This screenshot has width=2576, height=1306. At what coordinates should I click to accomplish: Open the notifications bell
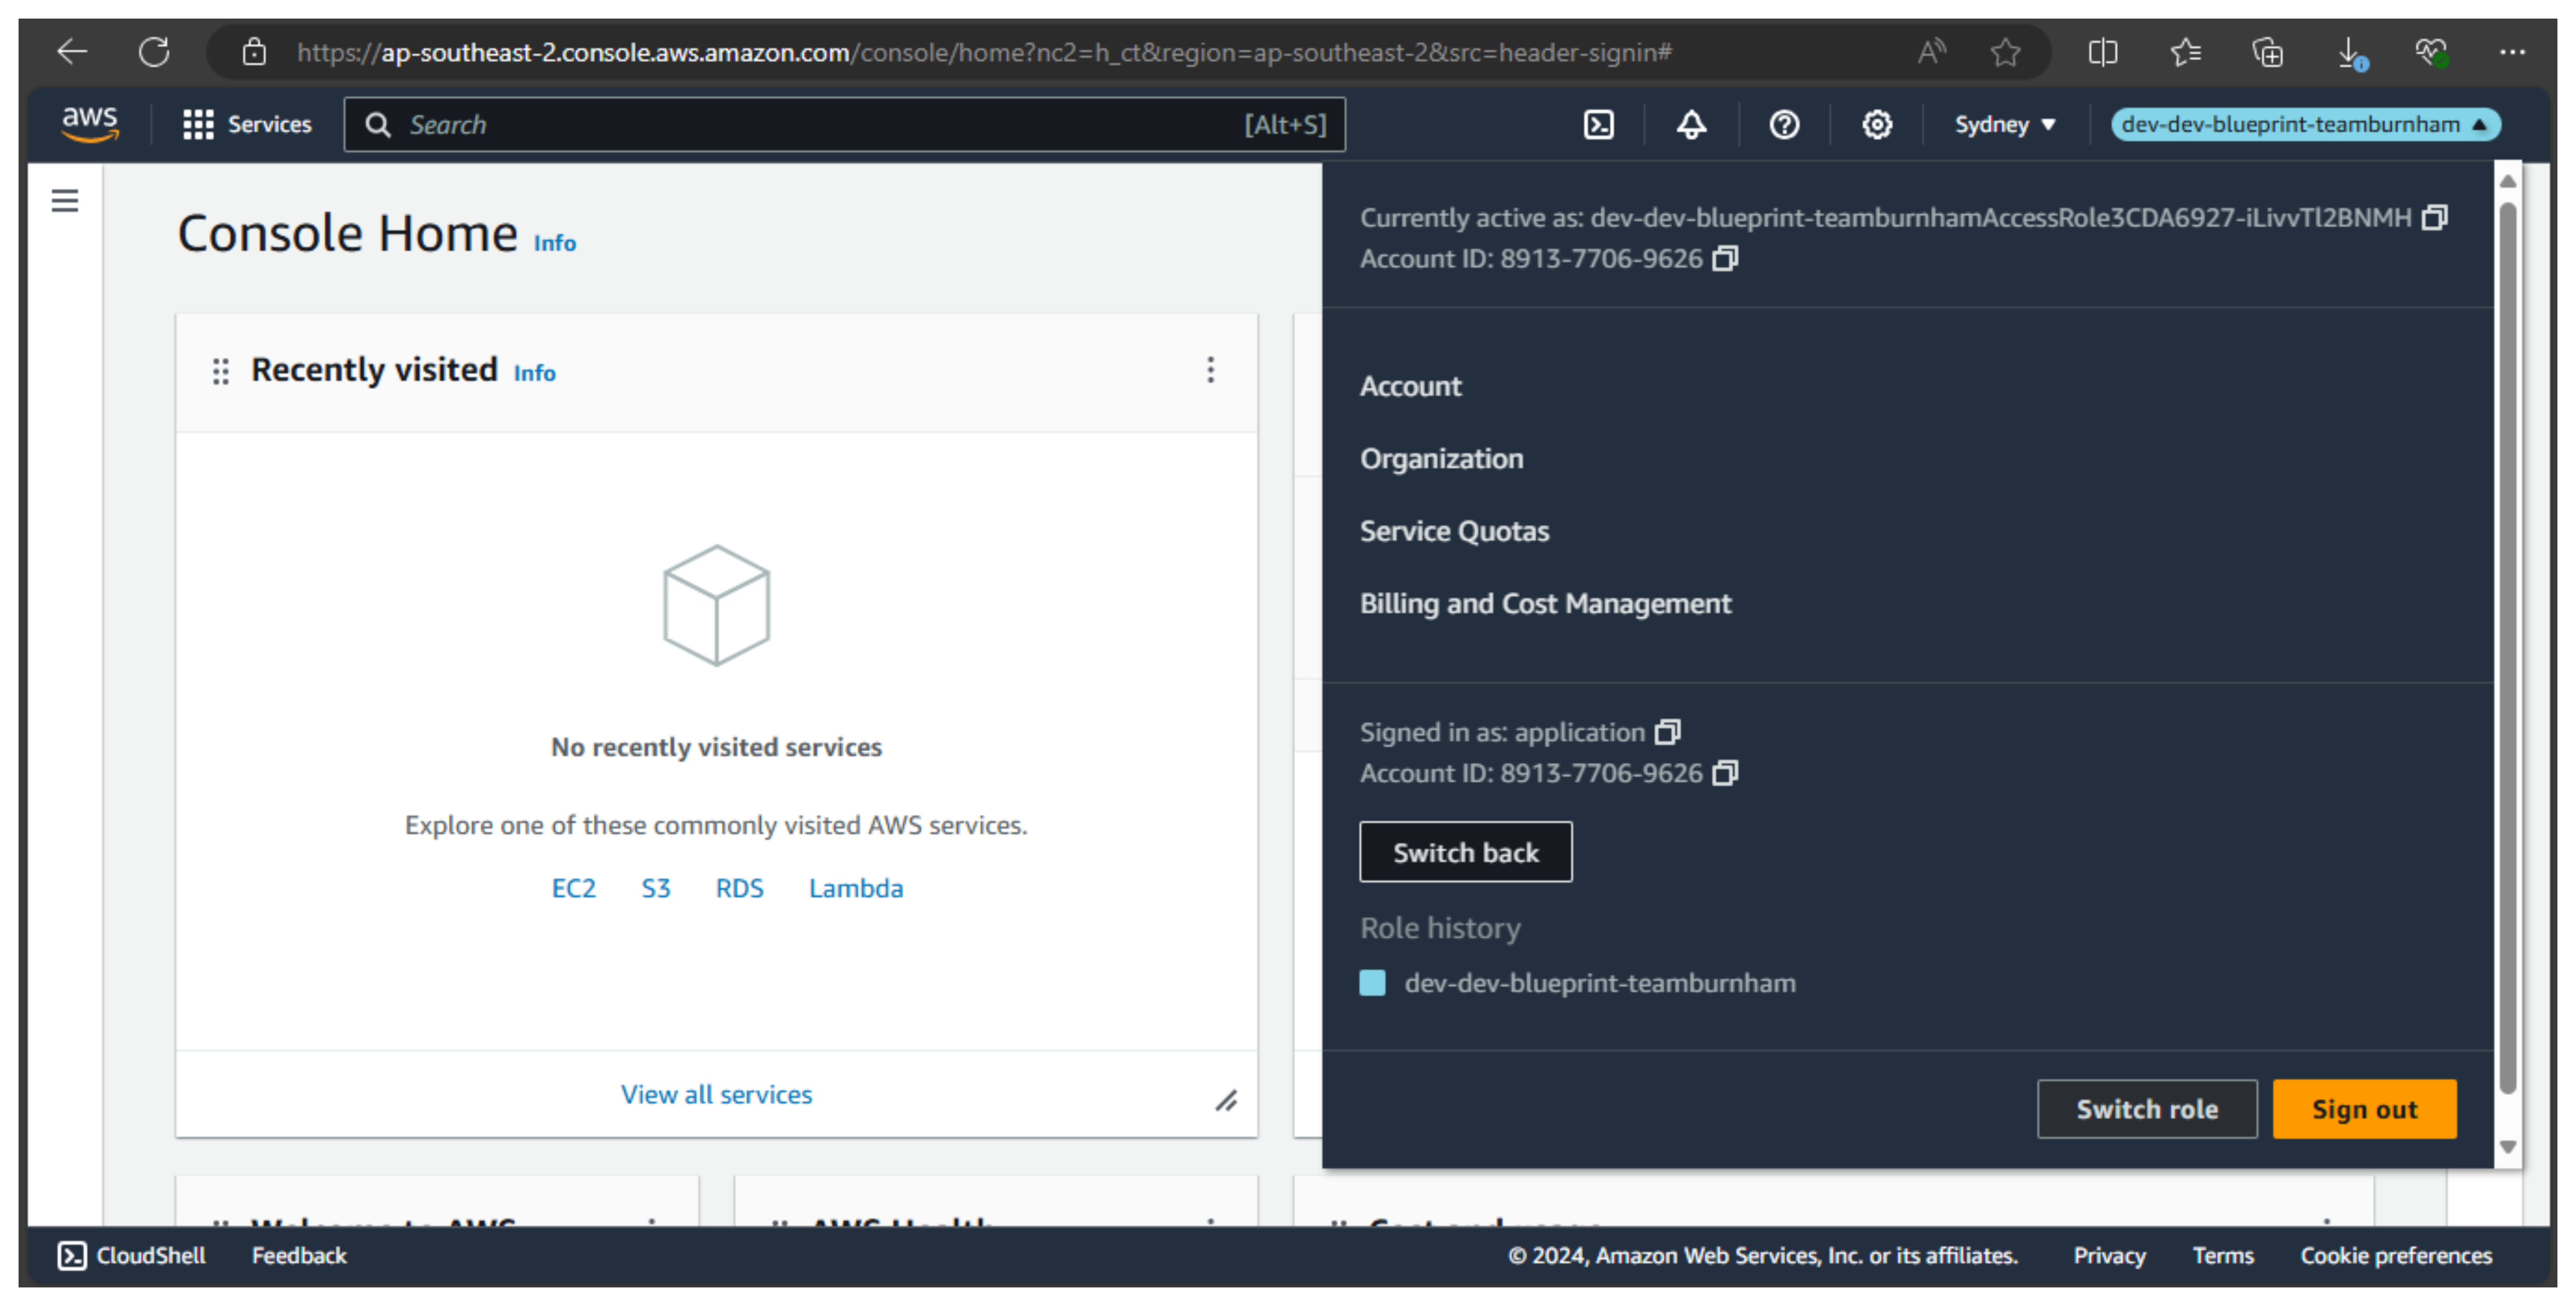tap(1690, 124)
